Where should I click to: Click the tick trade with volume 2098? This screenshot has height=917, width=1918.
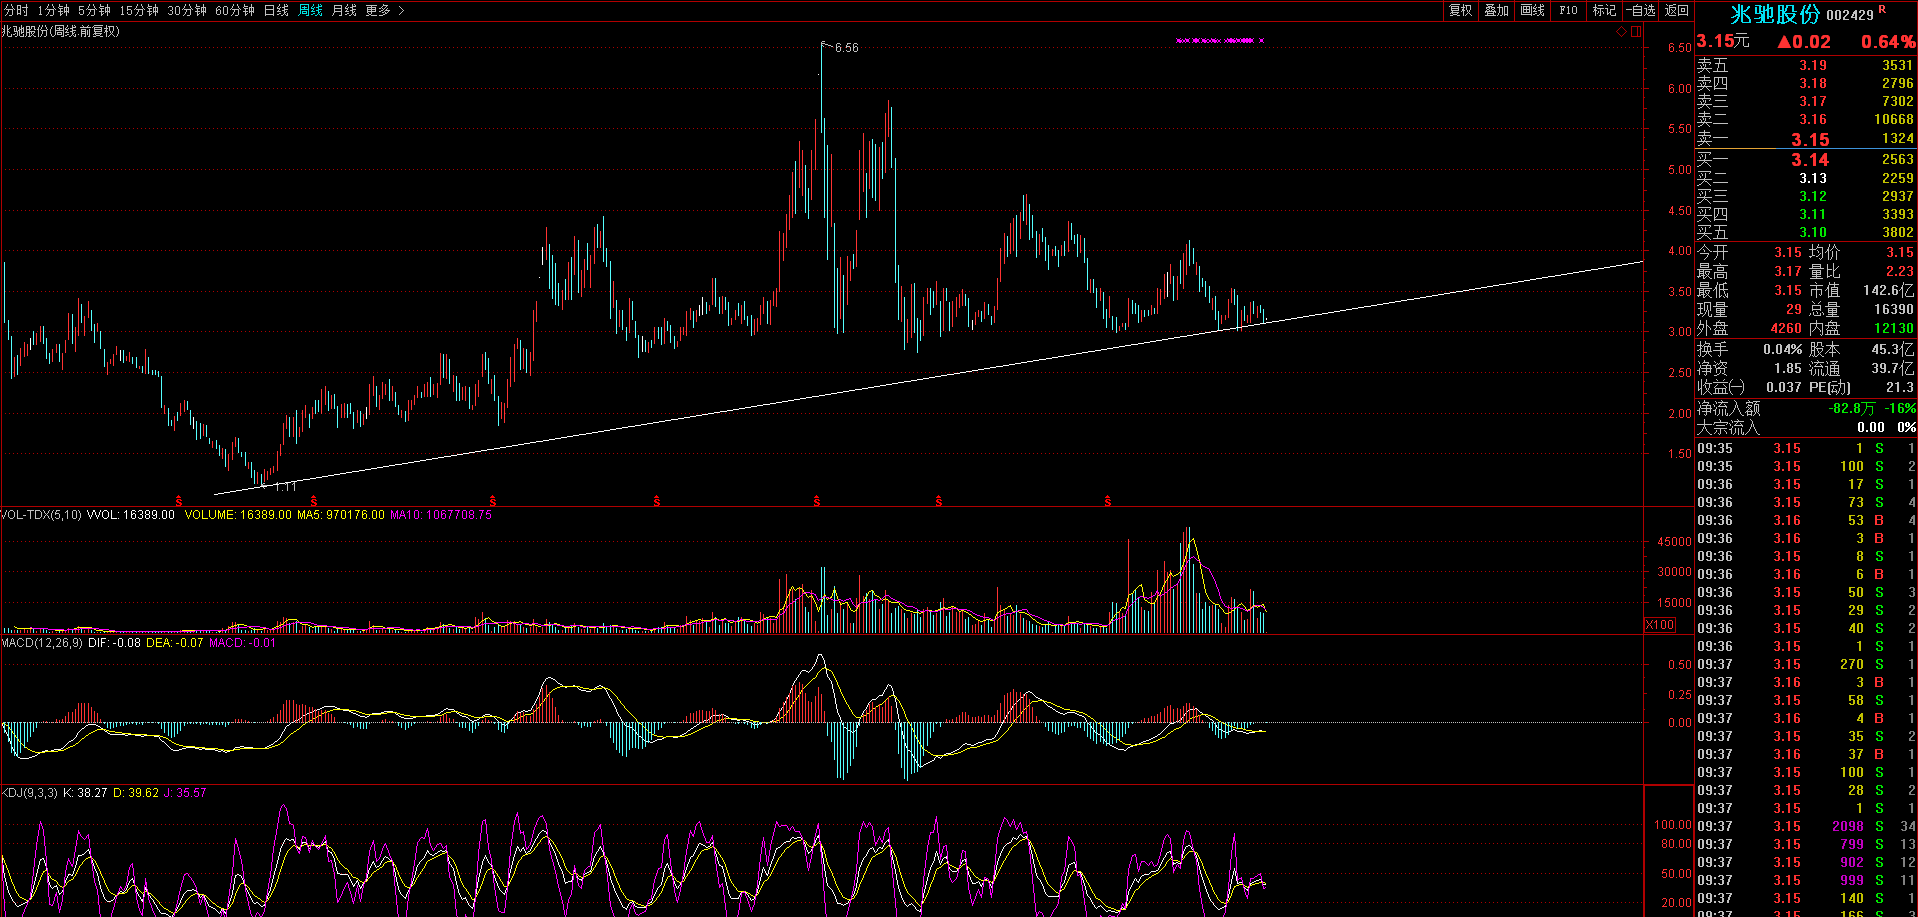(1805, 826)
